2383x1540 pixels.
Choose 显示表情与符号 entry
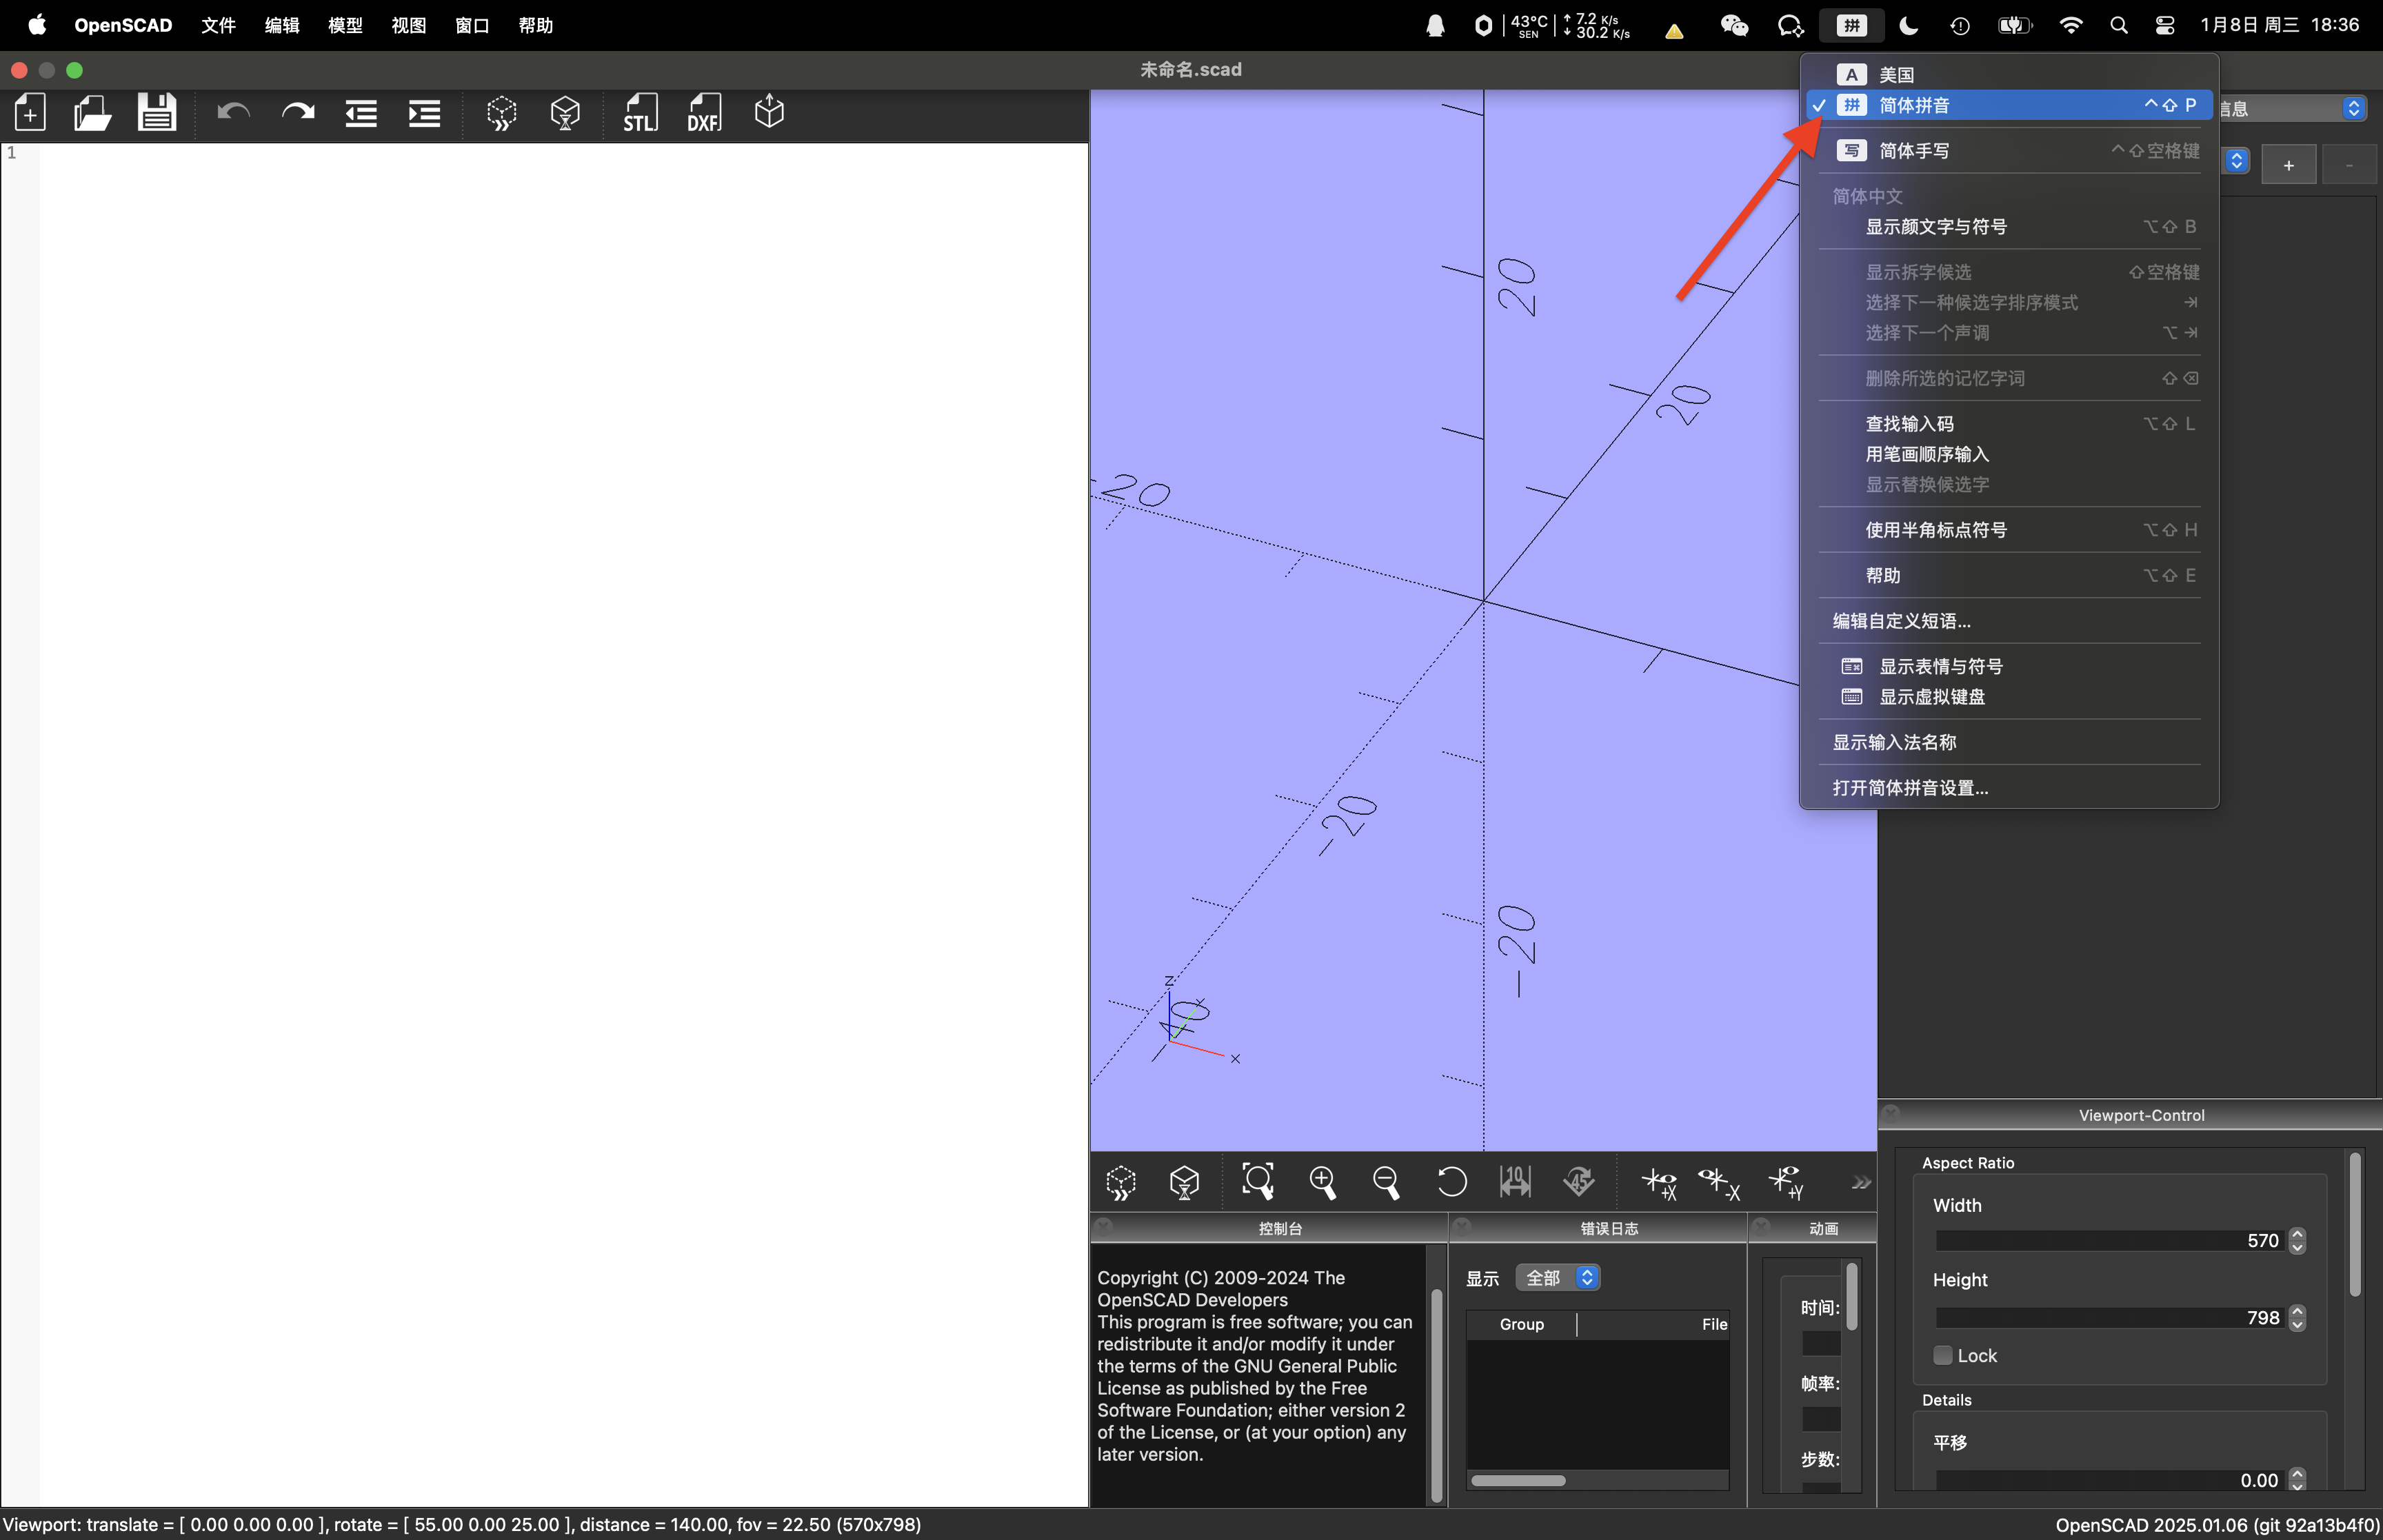[2009, 666]
